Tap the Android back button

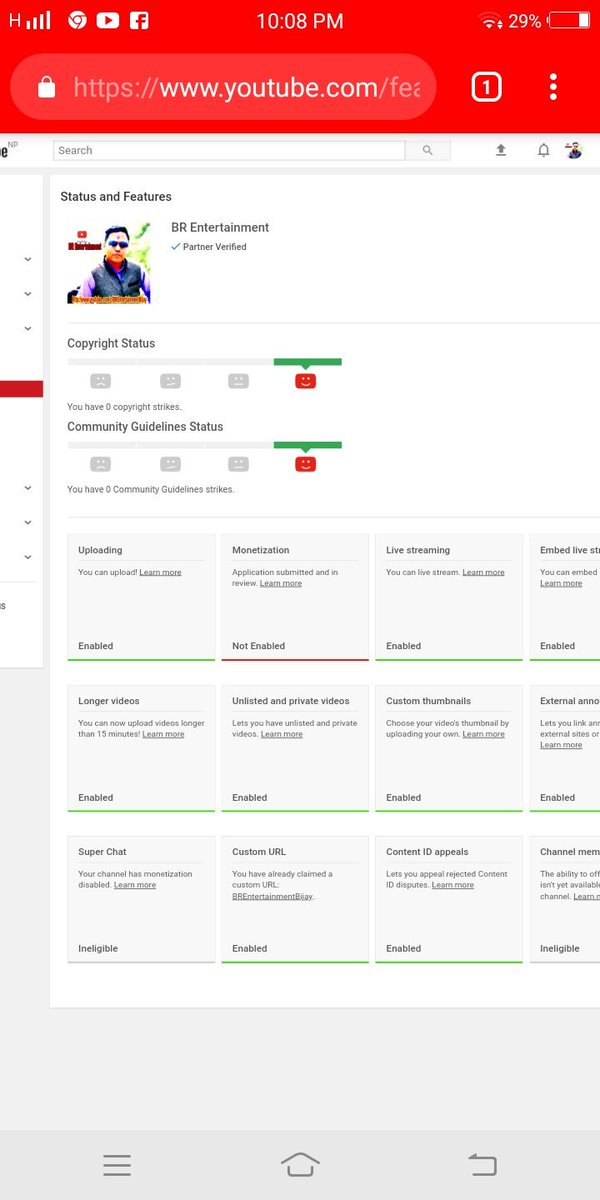pyautogui.click(x=482, y=1164)
